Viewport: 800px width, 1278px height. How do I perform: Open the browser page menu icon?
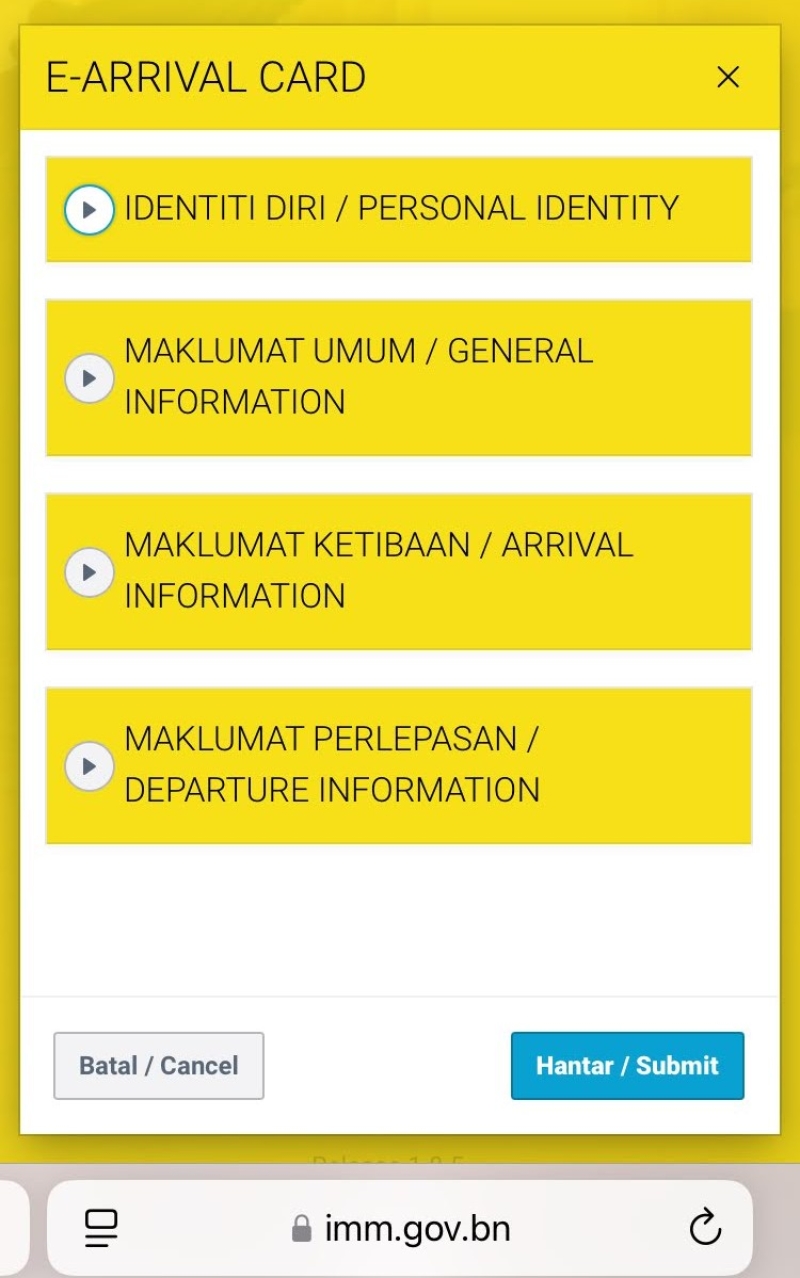point(101,1227)
